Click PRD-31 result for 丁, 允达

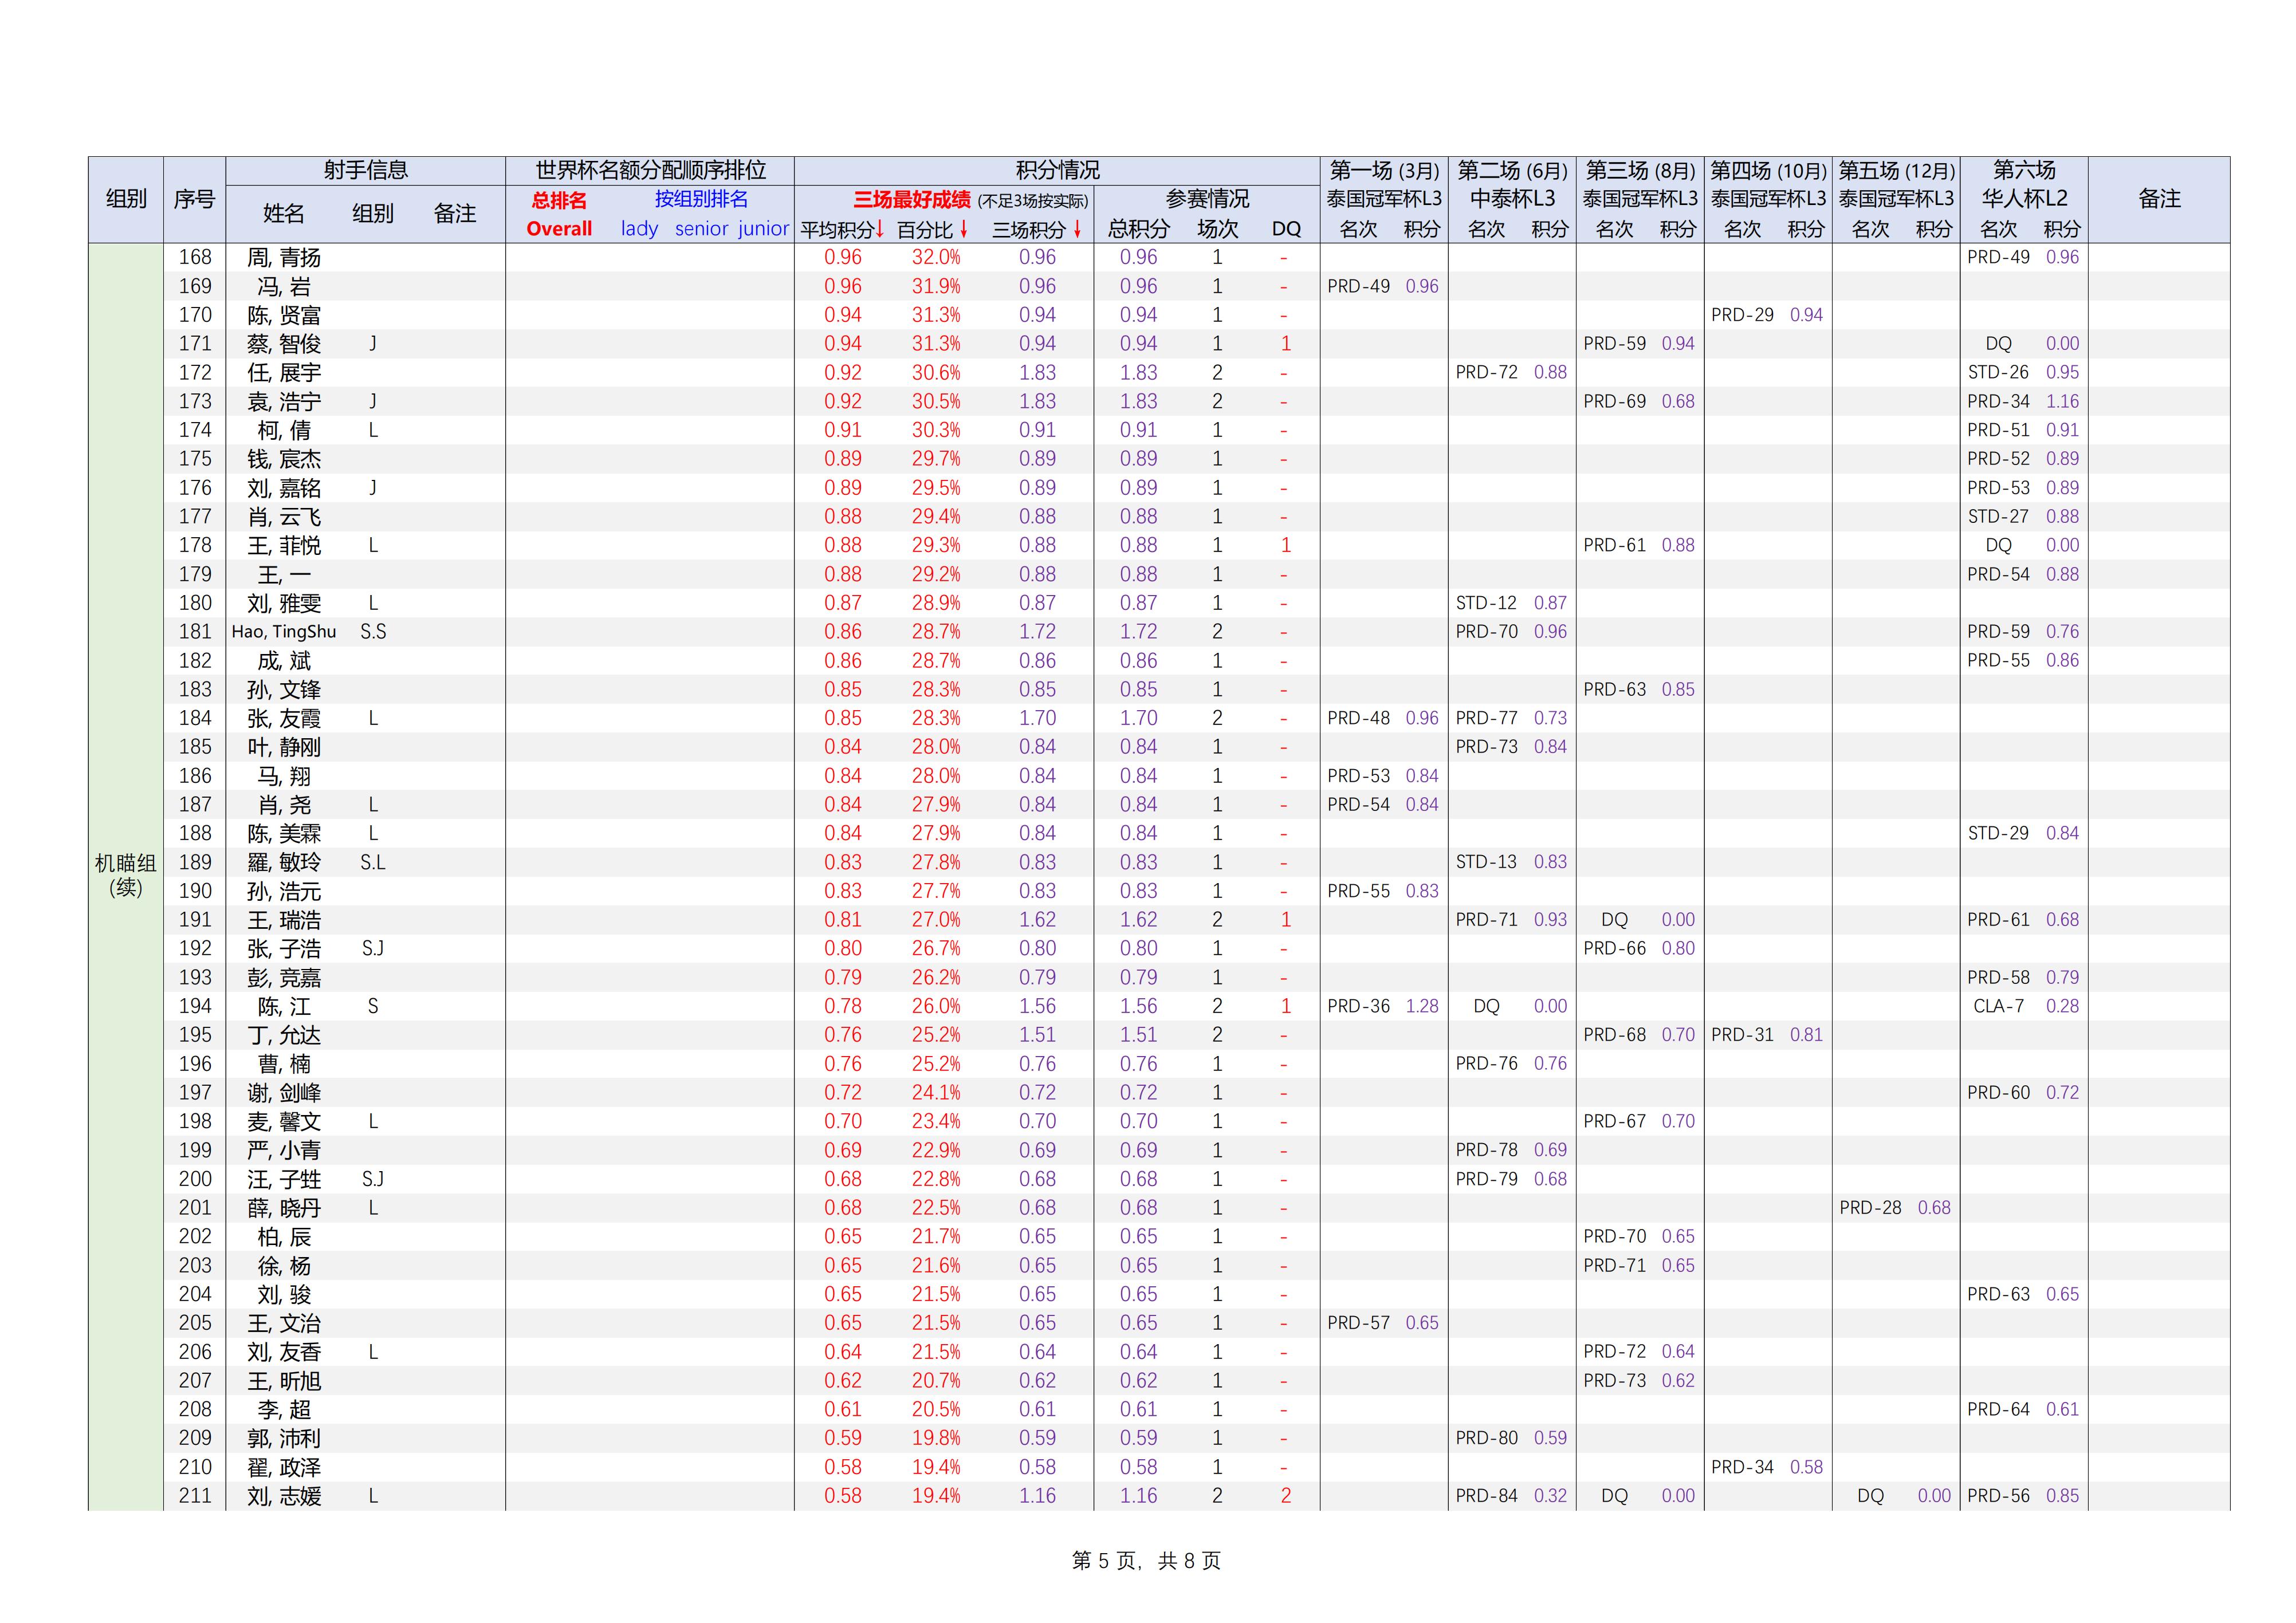tap(1742, 1035)
